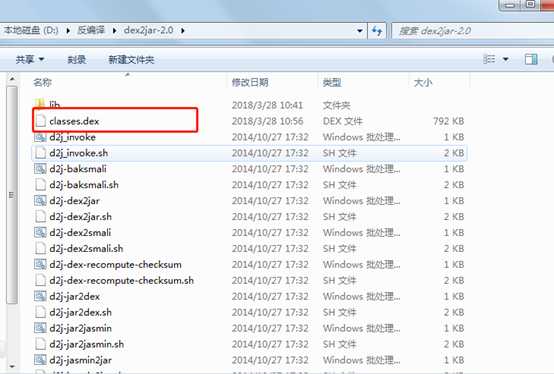
Task: Select the file name d2j-jasmin2jar
Action: point(81,360)
